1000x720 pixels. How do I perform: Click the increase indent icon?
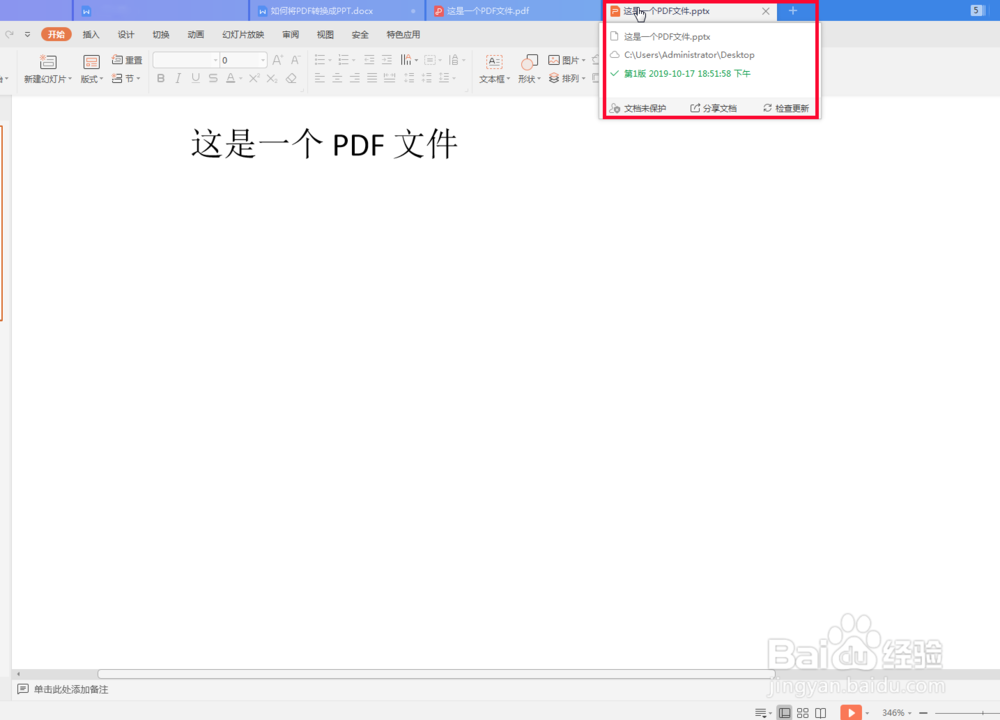[x=386, y=60]
